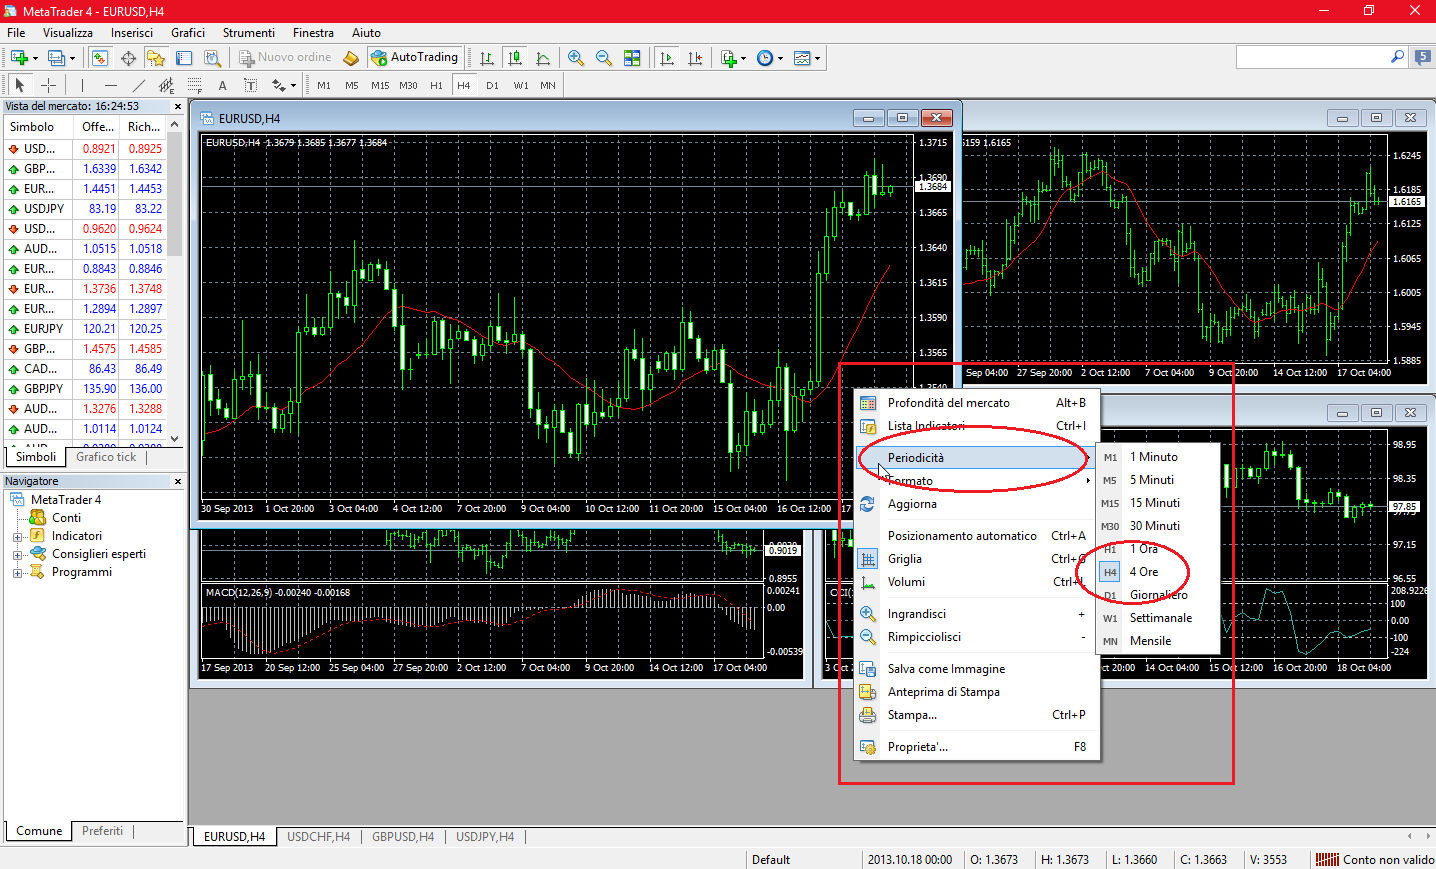Enable auto scroll chart icon
The width and height of the screenshot is (1436, 869).
(x=667, y=58)
